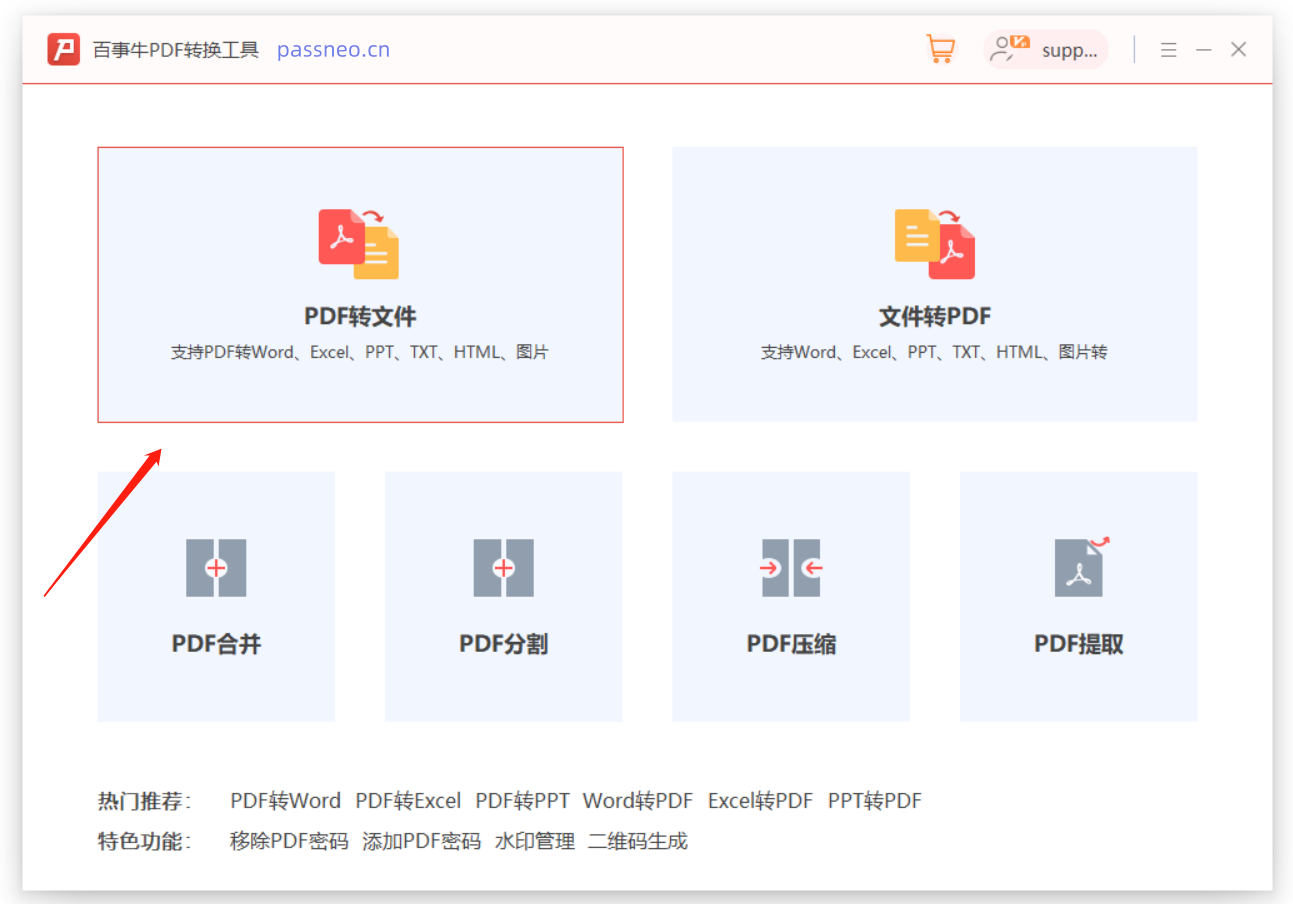Click the 特色功能 label

click(144, 841)
